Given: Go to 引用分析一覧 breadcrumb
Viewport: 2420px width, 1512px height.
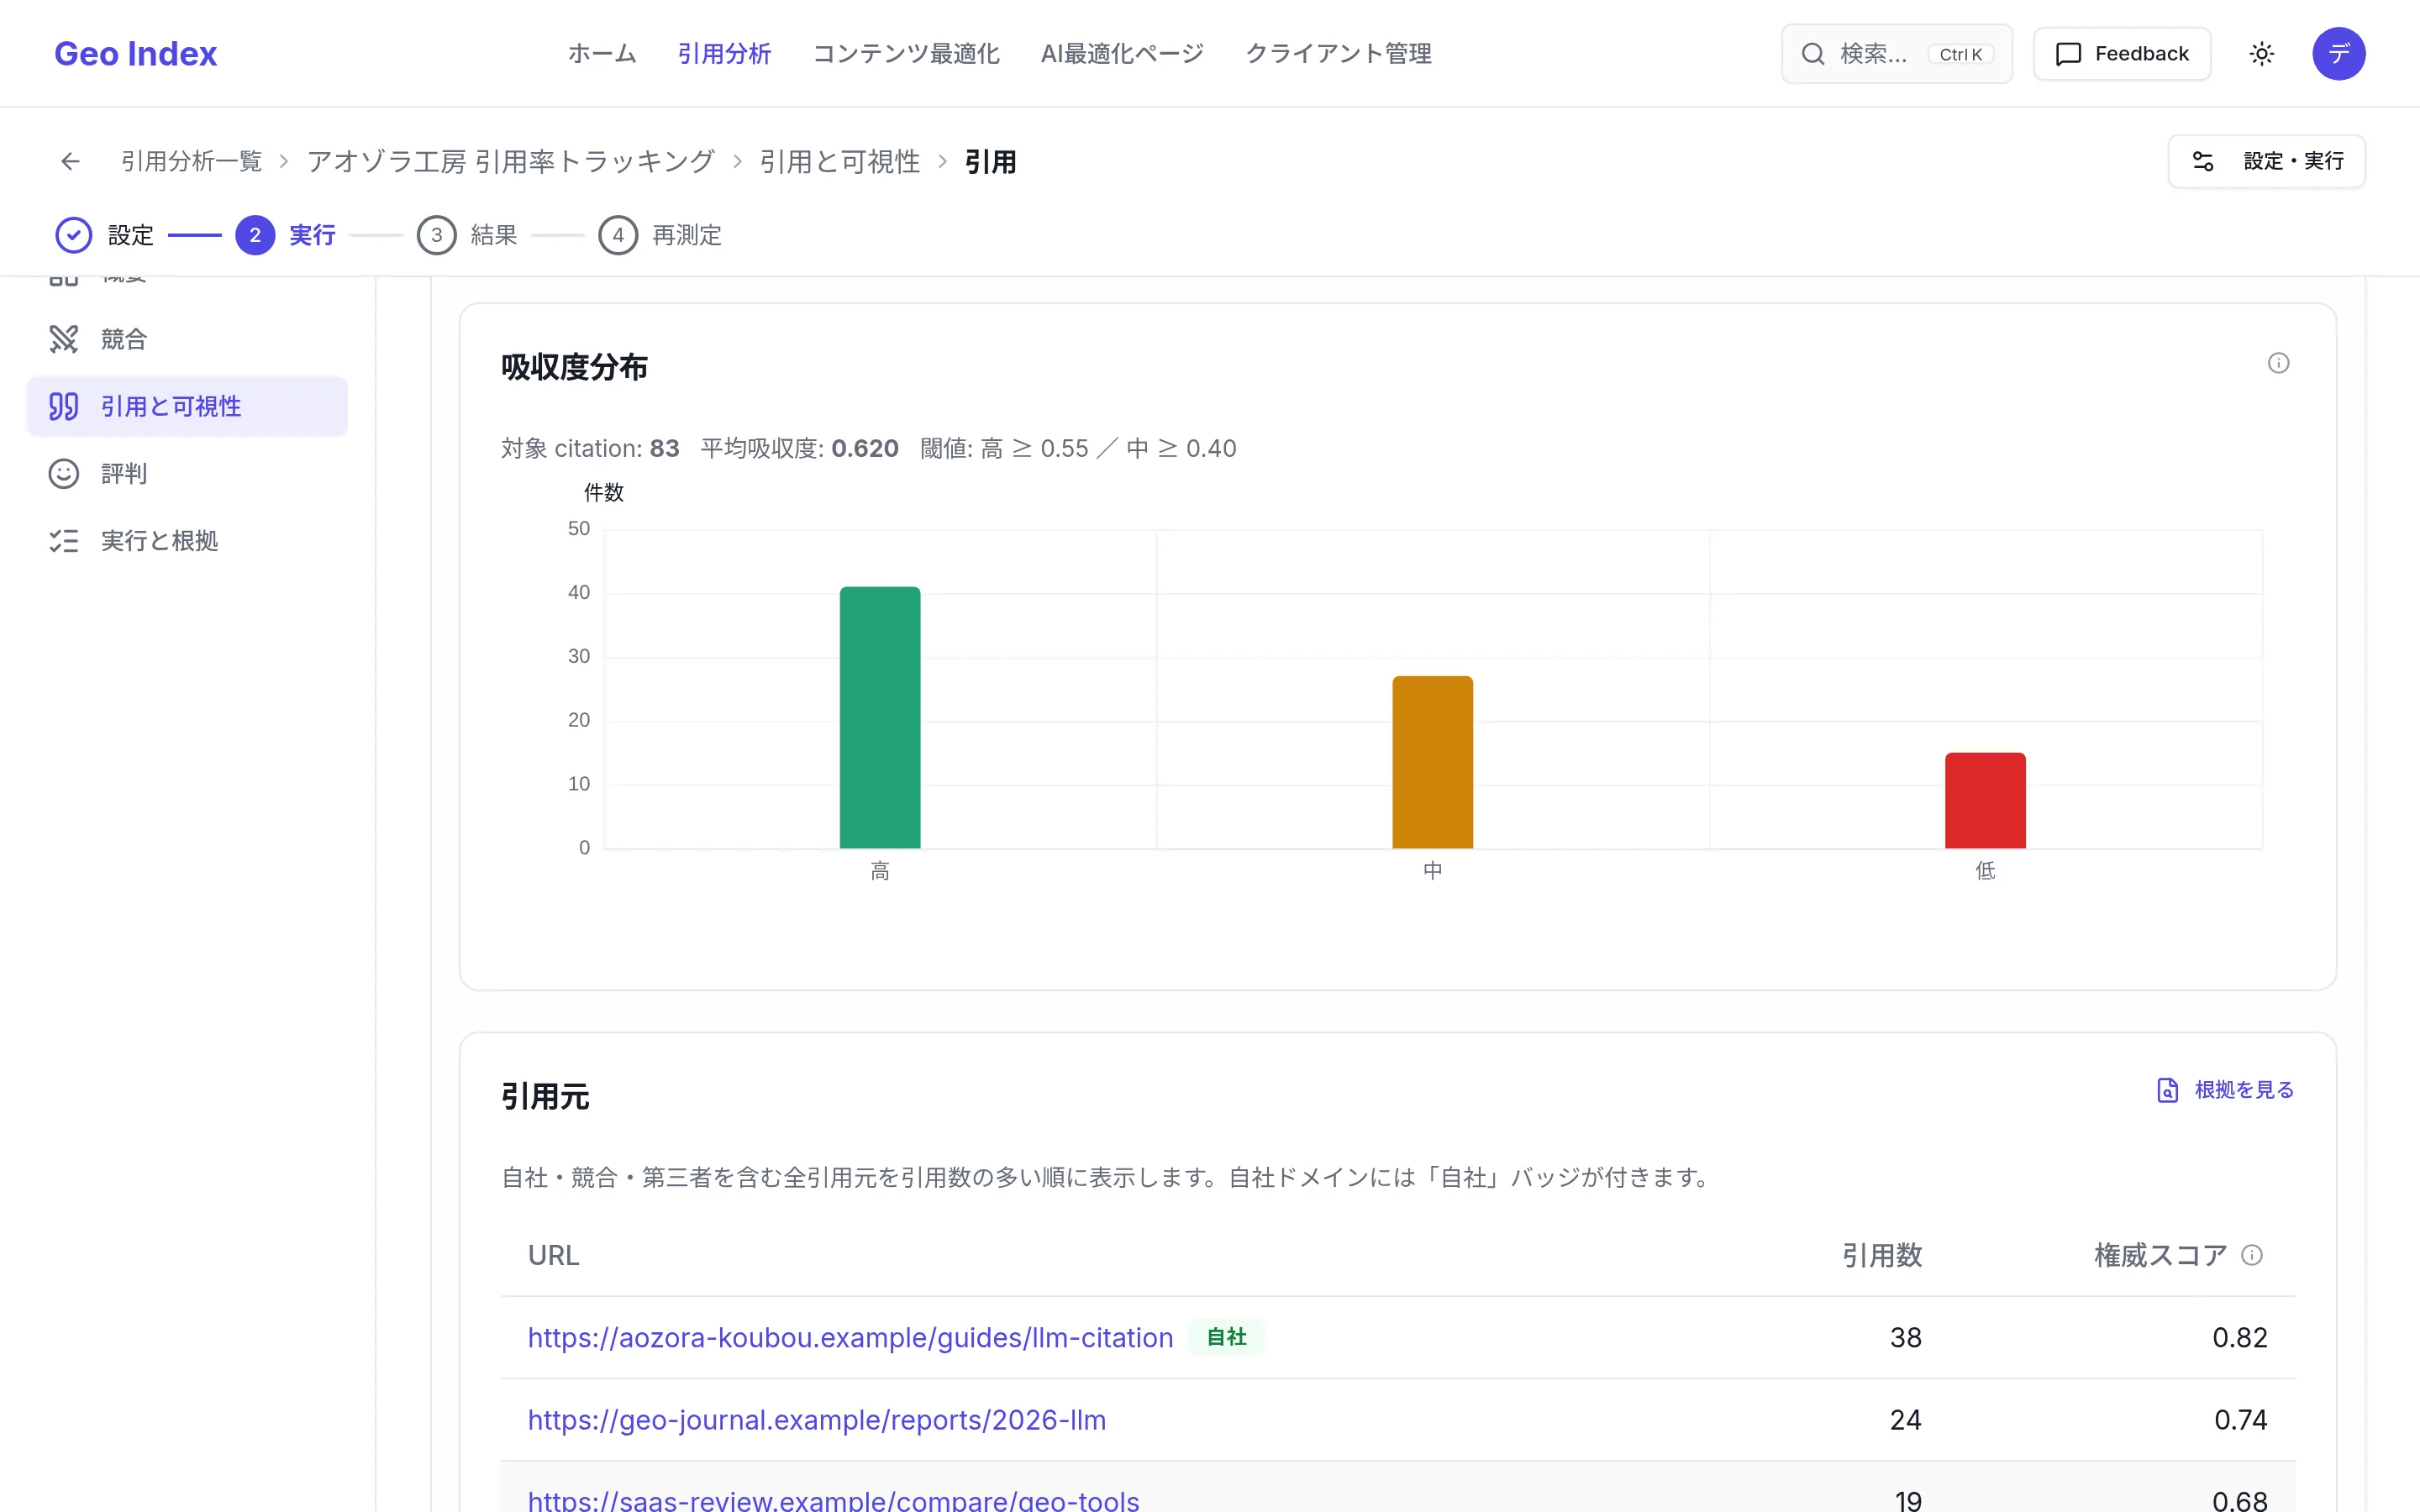Looking at the screenshot, I should [191, 161].
